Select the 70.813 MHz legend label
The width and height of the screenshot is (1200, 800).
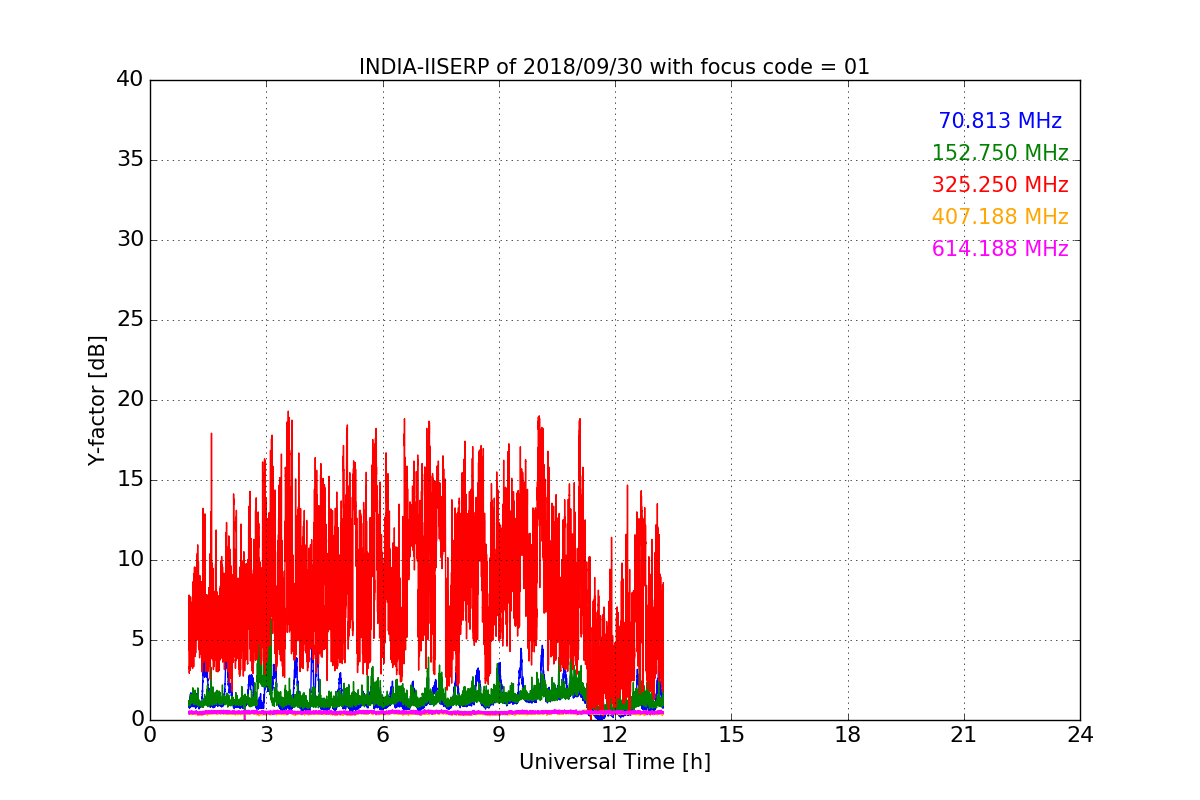tap(1000, 121)
